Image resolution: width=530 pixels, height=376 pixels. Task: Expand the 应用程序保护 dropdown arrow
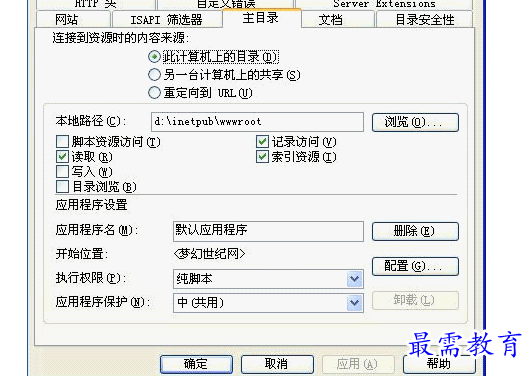pyautogui.click(x=354, y=303)
